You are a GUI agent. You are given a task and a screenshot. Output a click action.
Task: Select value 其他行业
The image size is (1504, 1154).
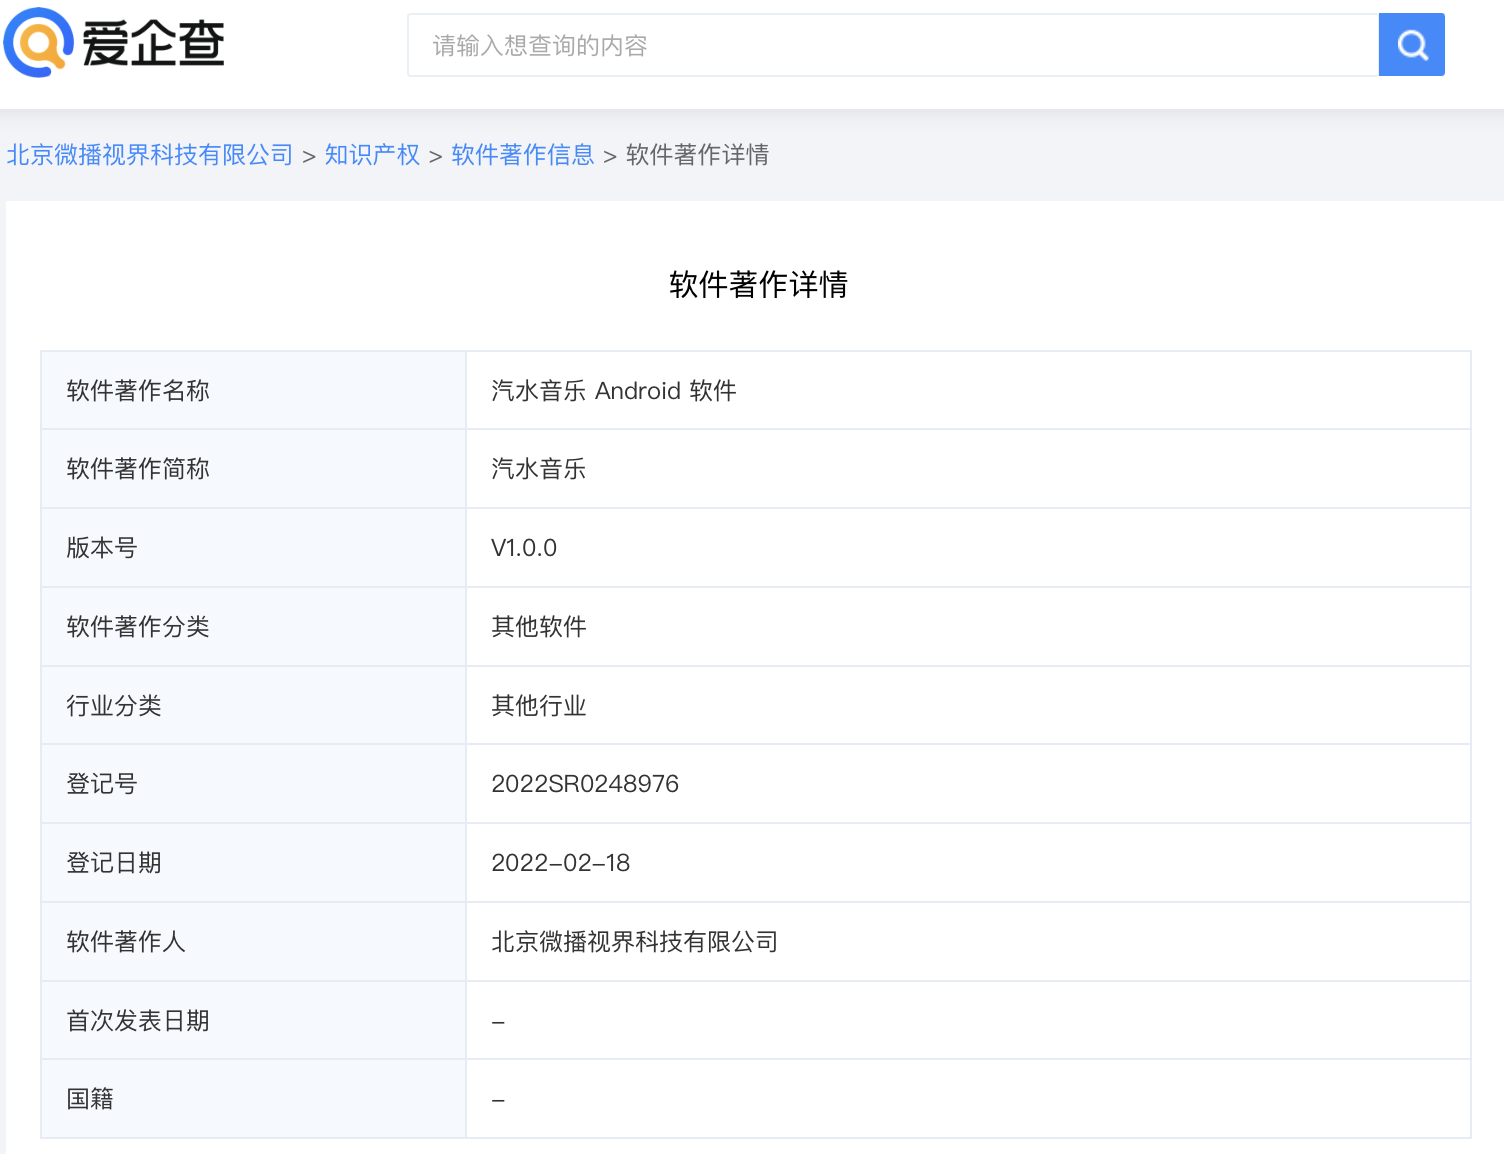coord(538,706)
